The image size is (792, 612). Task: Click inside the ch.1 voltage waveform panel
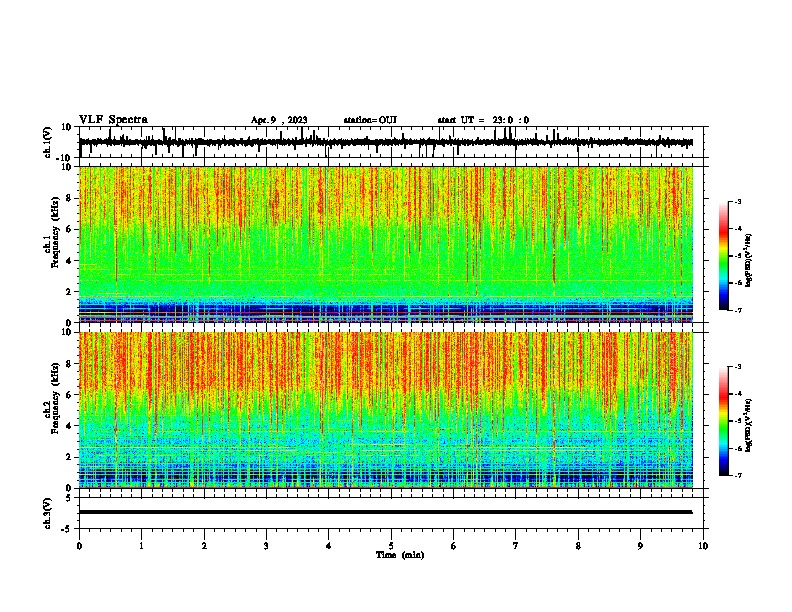[x=391, y=142]
